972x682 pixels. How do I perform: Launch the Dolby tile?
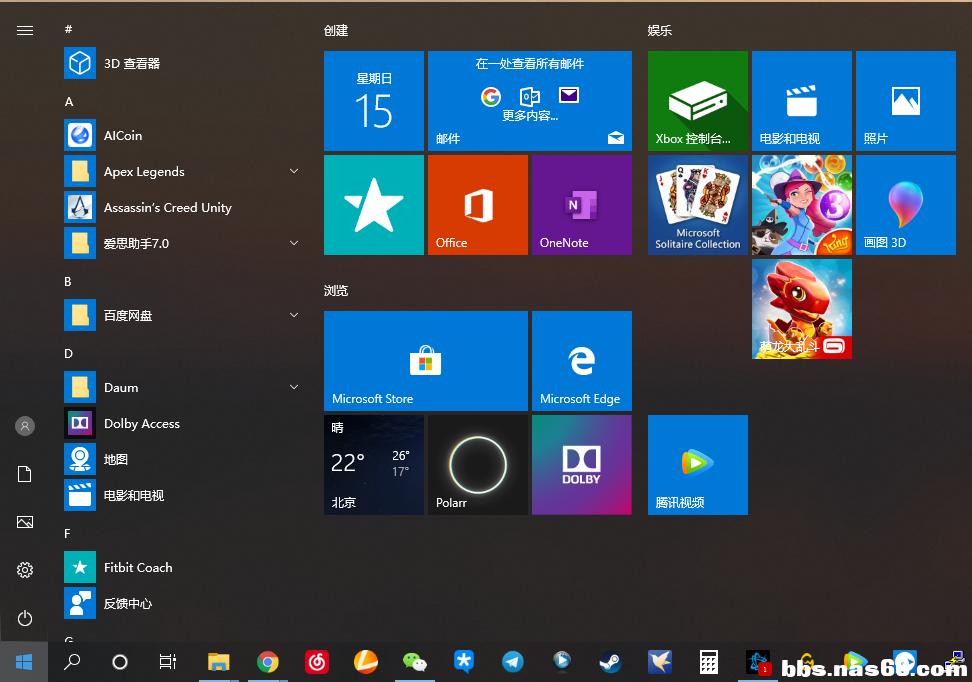[581, 464]
